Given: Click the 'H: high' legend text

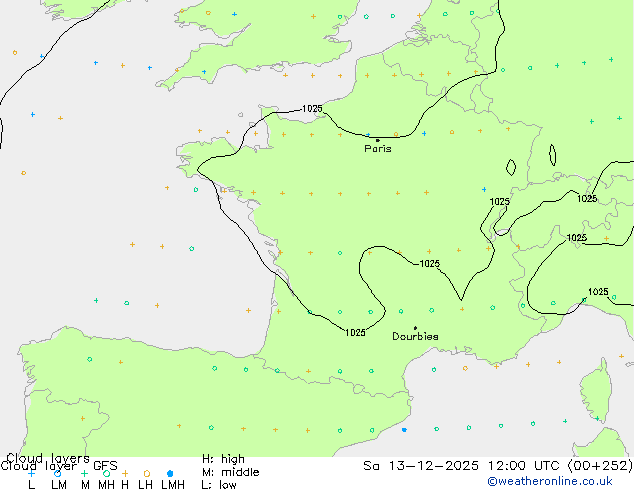Looking at the screenshot, I should pyautogui.click(x=223, y=459).
